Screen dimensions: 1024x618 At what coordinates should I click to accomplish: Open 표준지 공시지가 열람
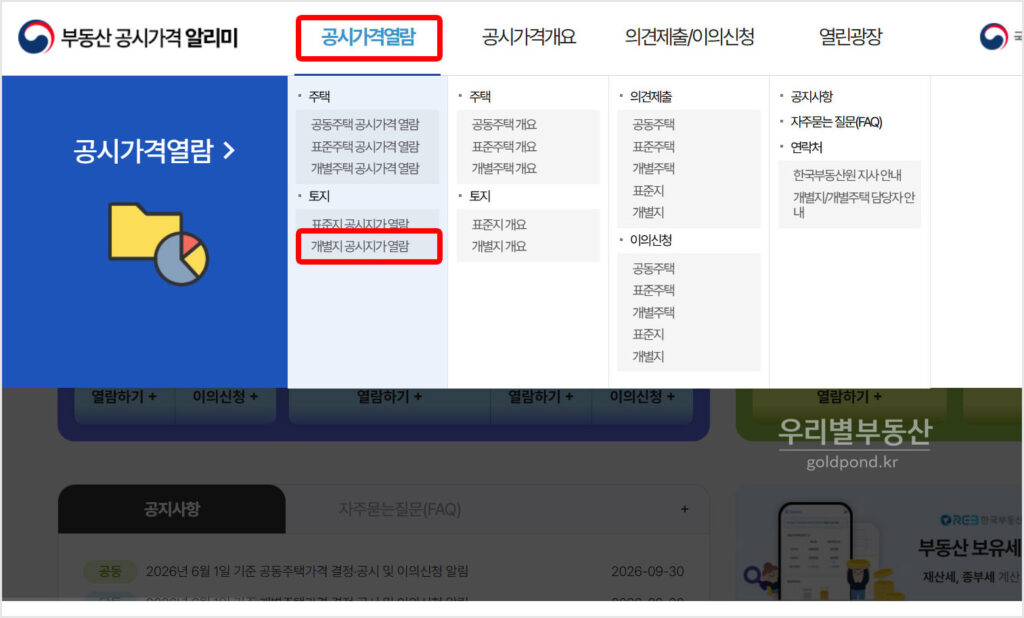pos(360,223)
